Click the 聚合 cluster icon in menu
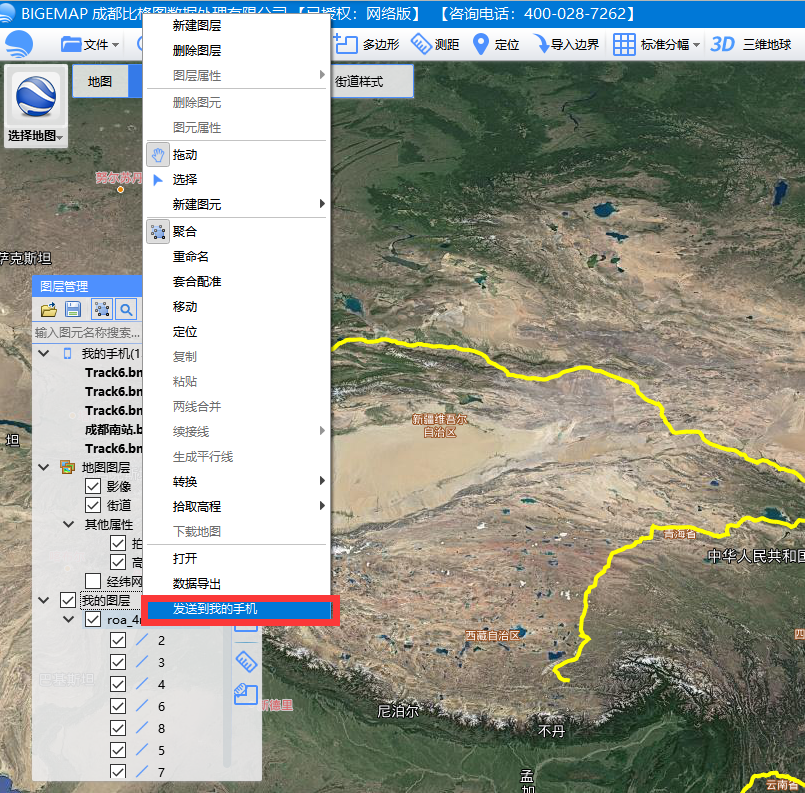The image size is (805, 793). coord(158,231)
